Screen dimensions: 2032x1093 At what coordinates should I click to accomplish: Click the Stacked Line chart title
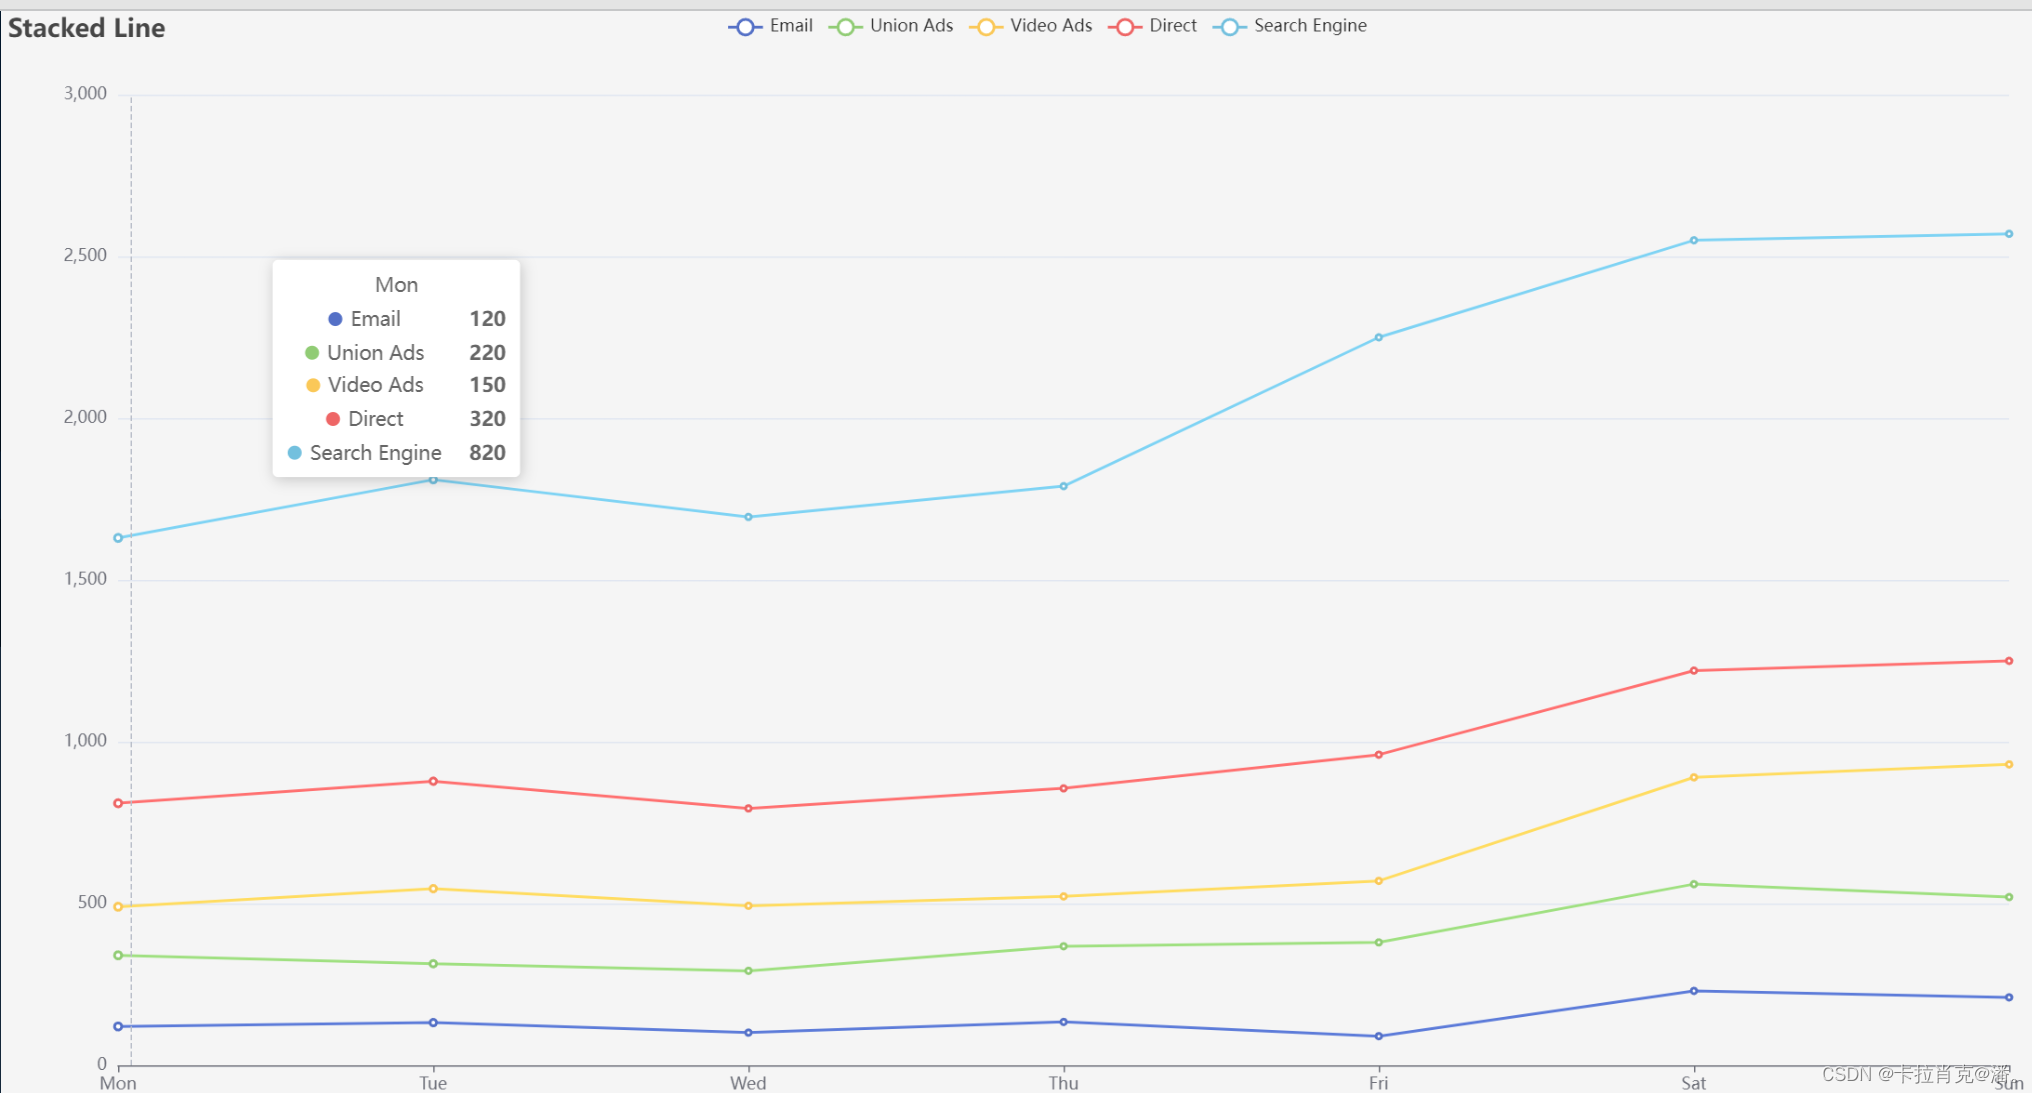[86, 28]
